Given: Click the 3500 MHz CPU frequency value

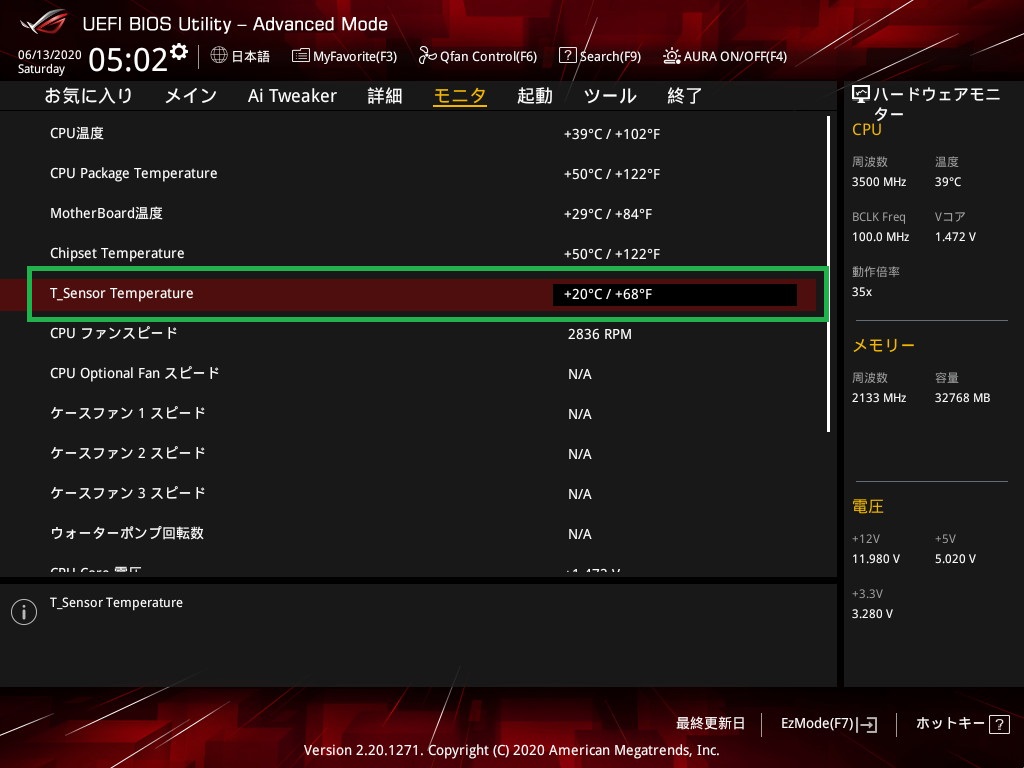Looking at the screenshot, I should coord(878,182).
